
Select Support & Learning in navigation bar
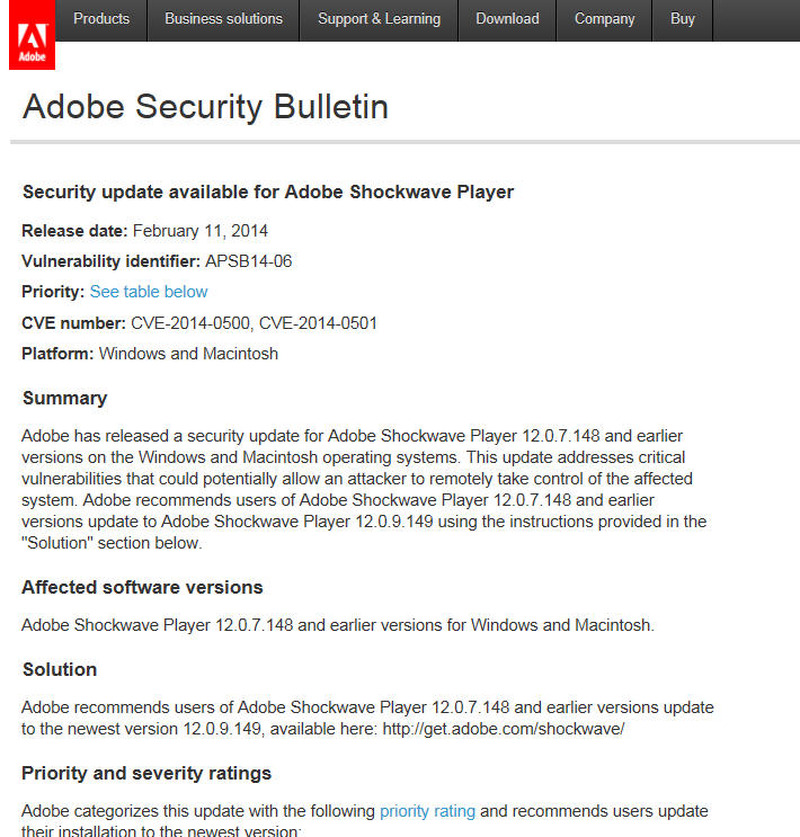tap(379, 19)
